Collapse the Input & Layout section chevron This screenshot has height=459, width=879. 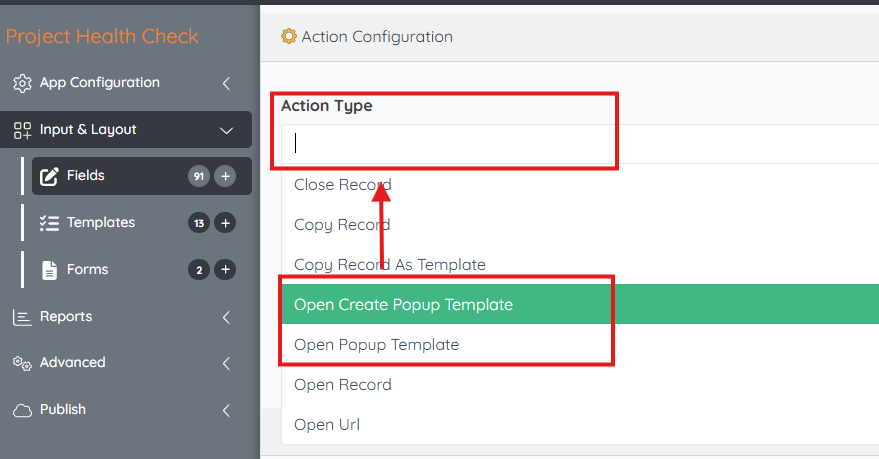tap(226, 130)
